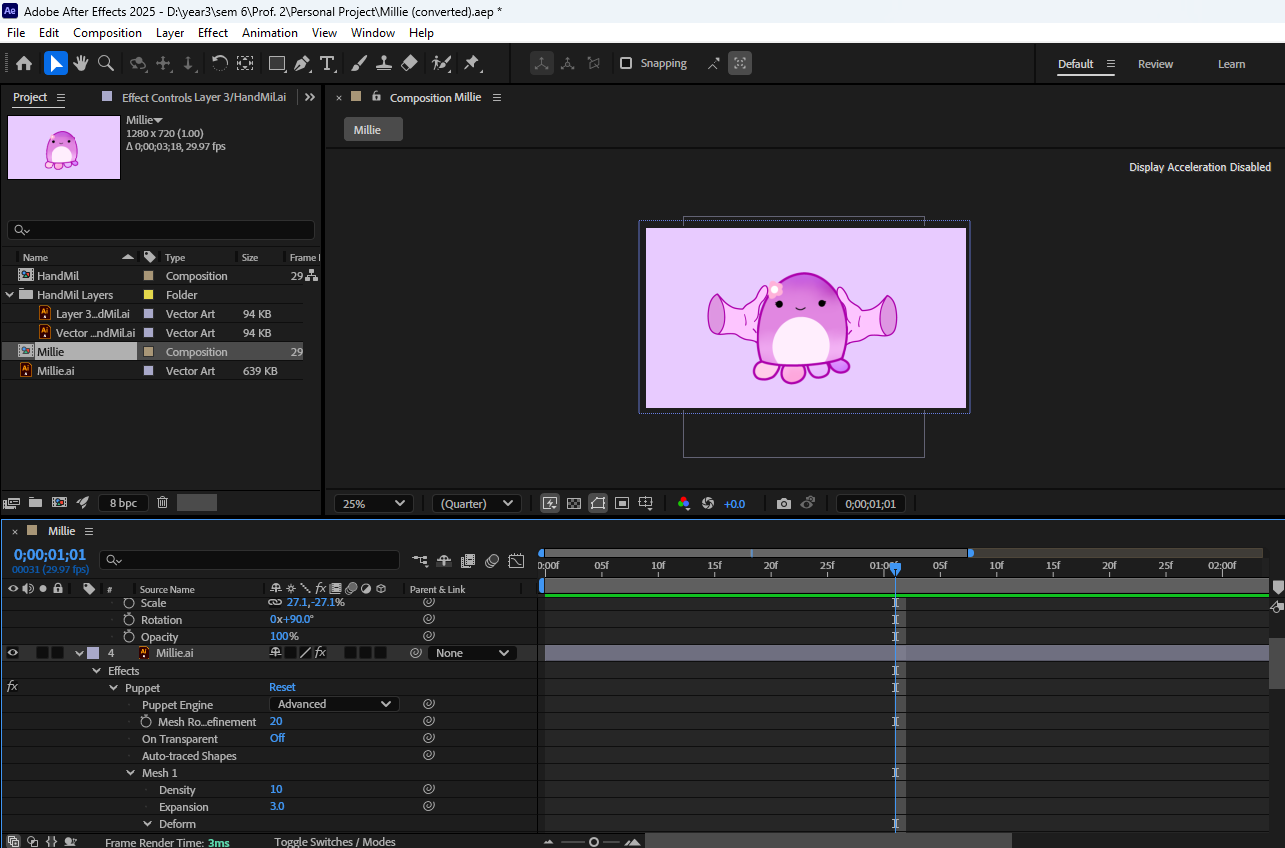Screen dimensions: 1285x848
Task: Select the Clone Stamp tool
Action: pyautogui.click(x=383, y=63)
